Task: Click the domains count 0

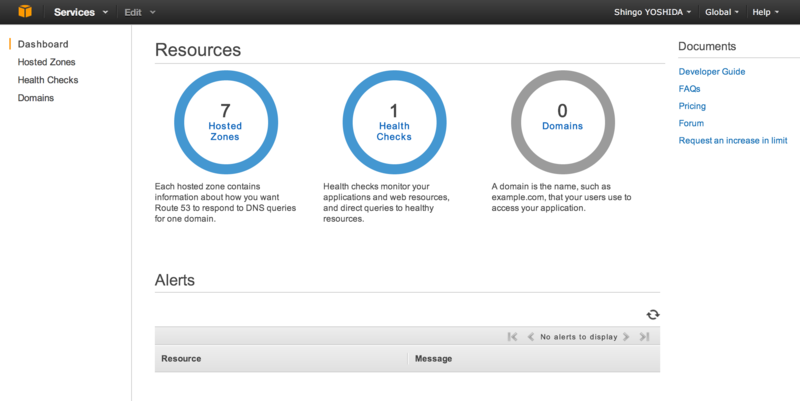Action: point(562,111)
